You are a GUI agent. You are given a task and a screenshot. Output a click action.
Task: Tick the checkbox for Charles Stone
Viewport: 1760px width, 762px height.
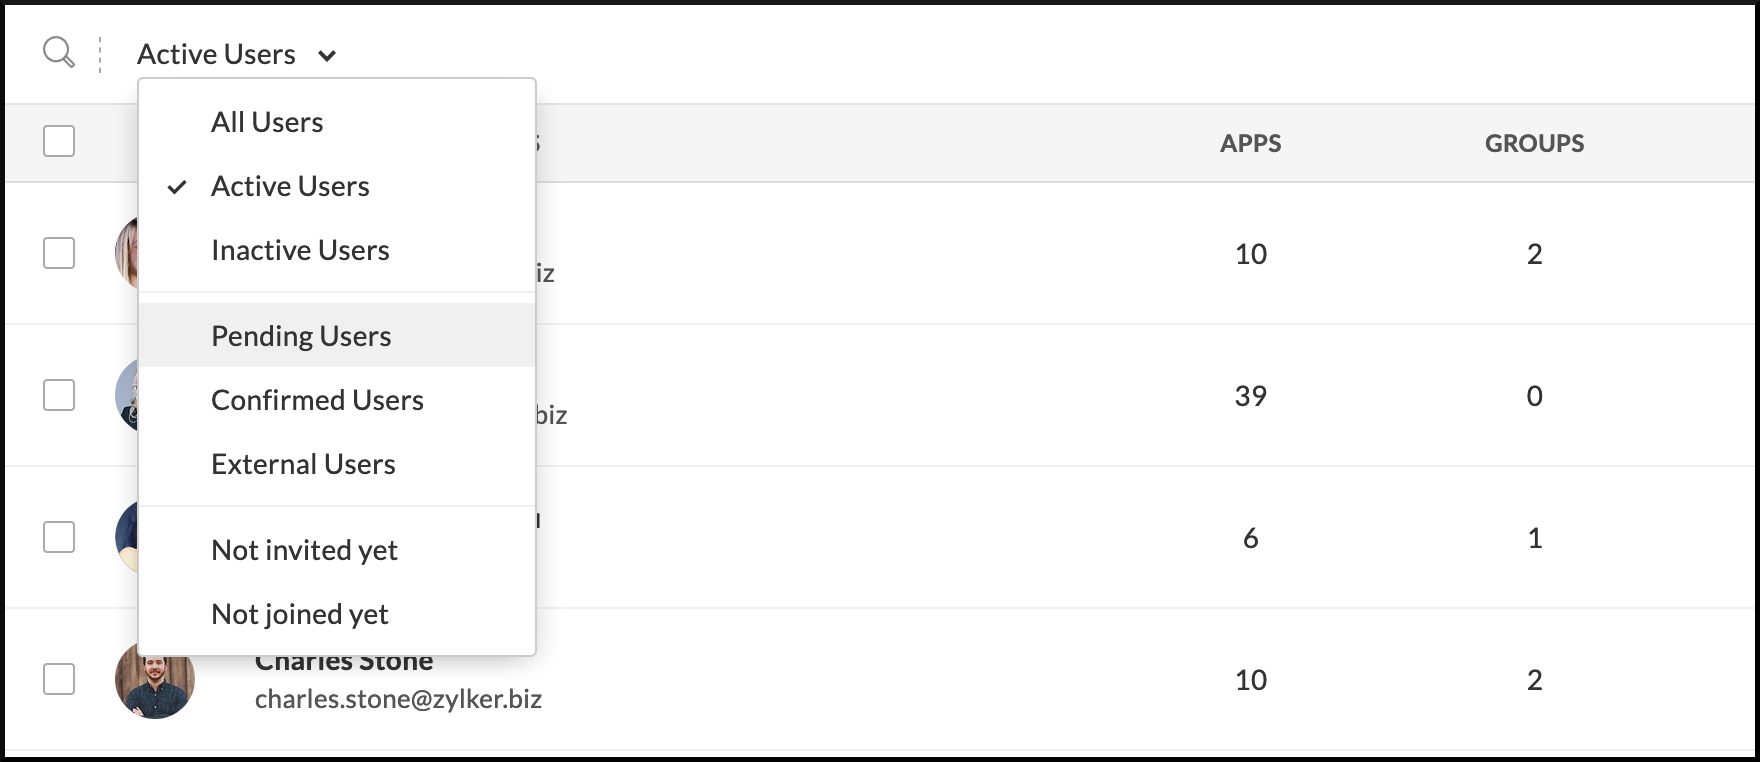(59, 679)
